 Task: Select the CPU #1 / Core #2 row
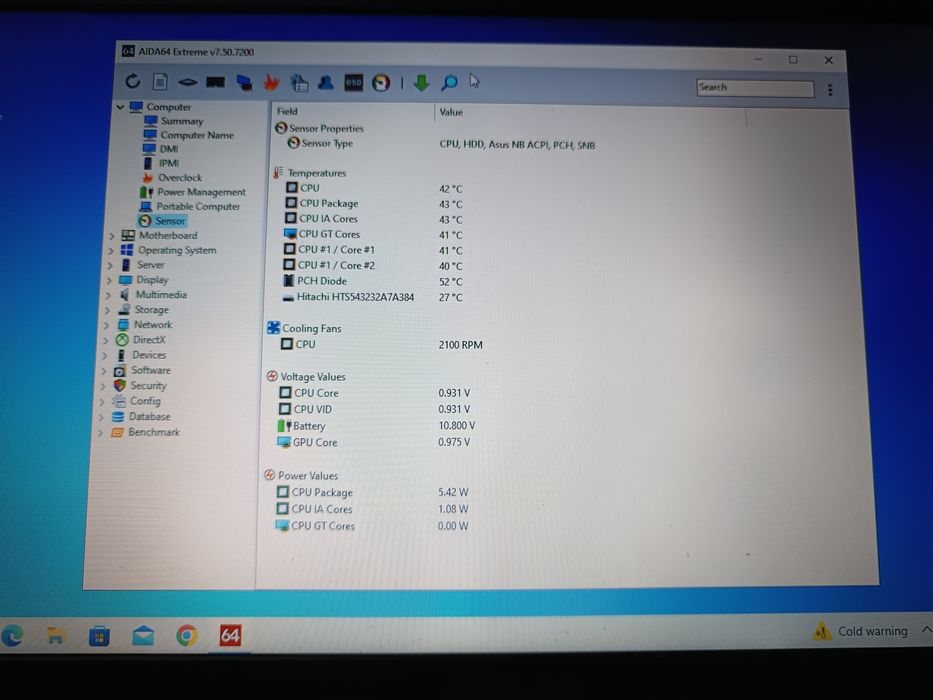(x=372, y=265)
